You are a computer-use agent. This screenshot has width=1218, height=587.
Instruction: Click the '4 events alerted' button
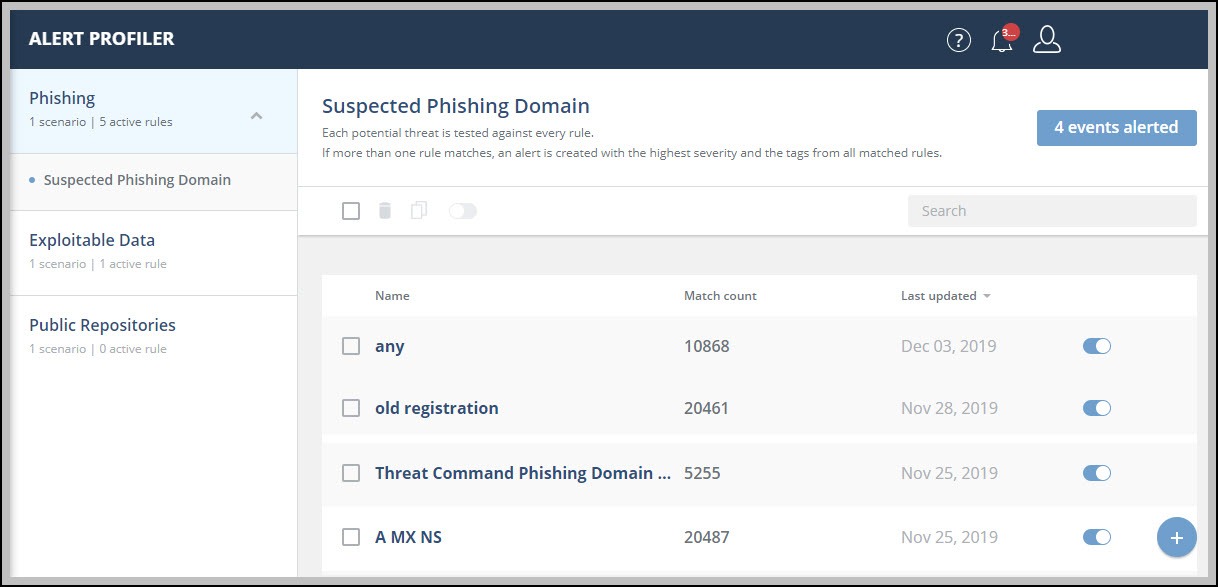pyautogui.click(x=1116, y=127)
